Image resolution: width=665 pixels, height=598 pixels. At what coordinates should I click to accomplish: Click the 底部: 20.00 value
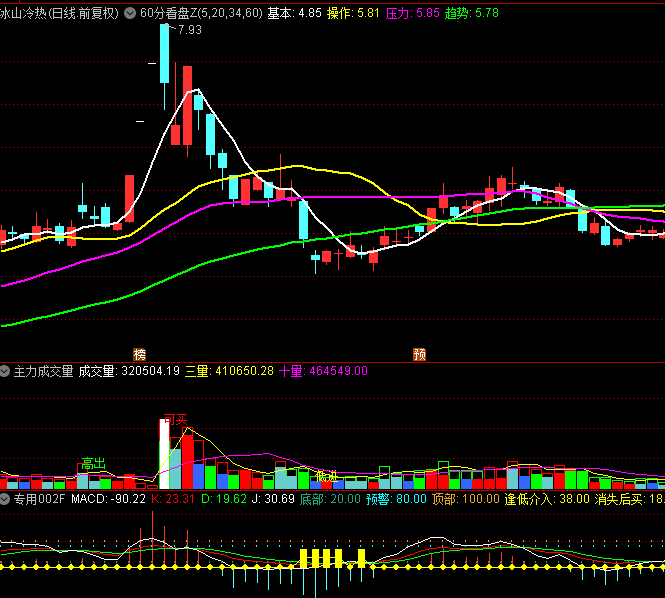[330, 499]
